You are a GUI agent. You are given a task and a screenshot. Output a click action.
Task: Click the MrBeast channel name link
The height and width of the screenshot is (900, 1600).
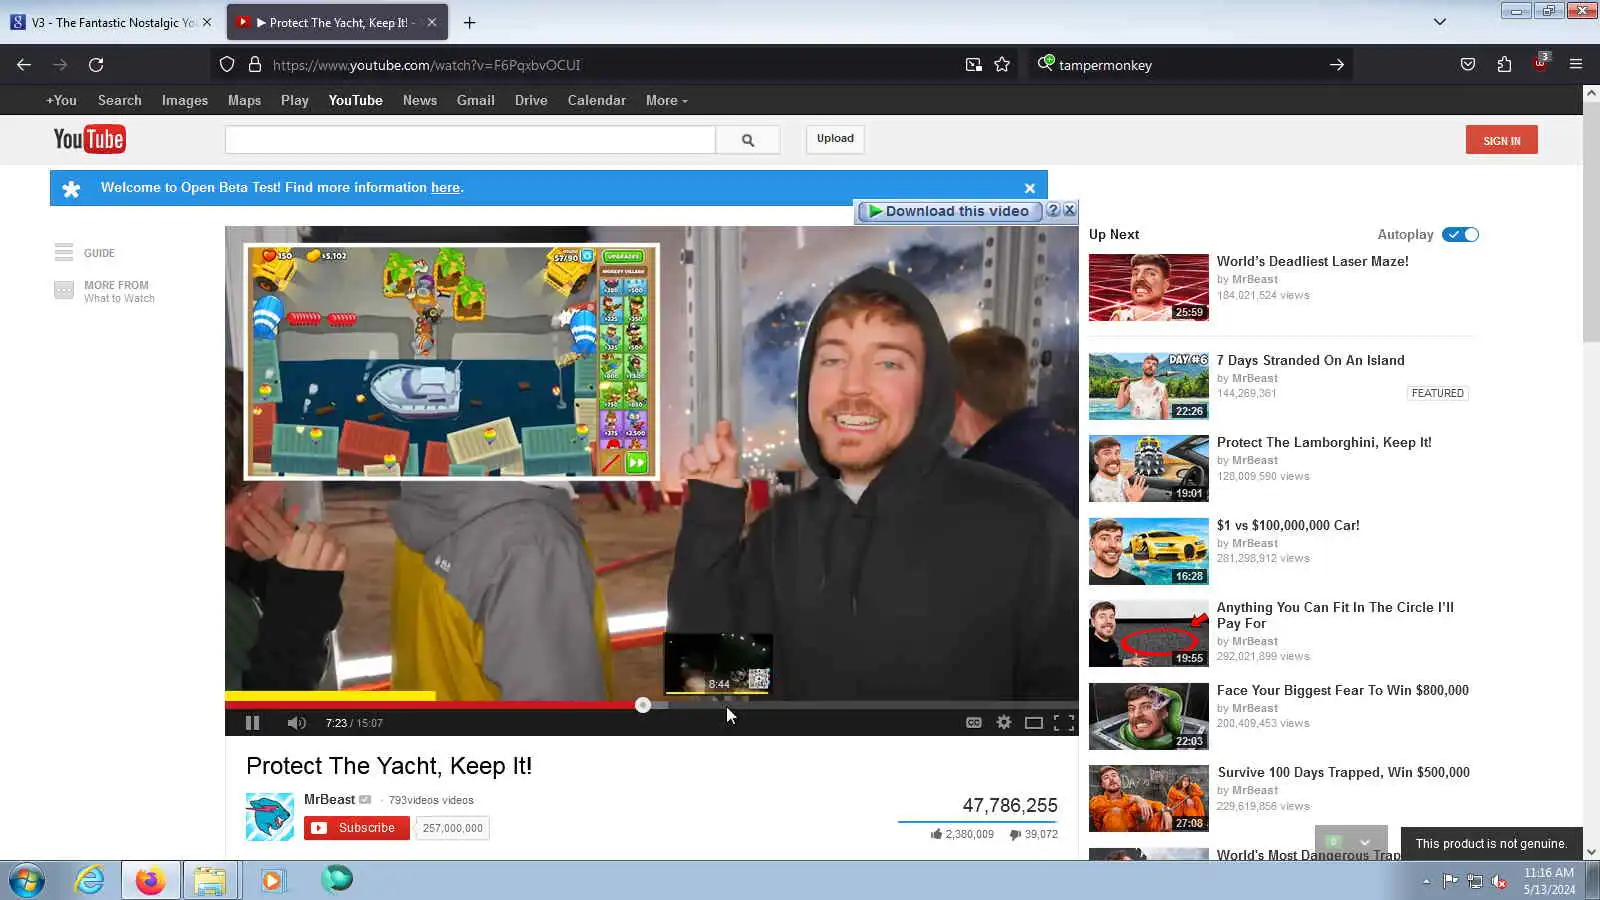[x=329, y=799]
